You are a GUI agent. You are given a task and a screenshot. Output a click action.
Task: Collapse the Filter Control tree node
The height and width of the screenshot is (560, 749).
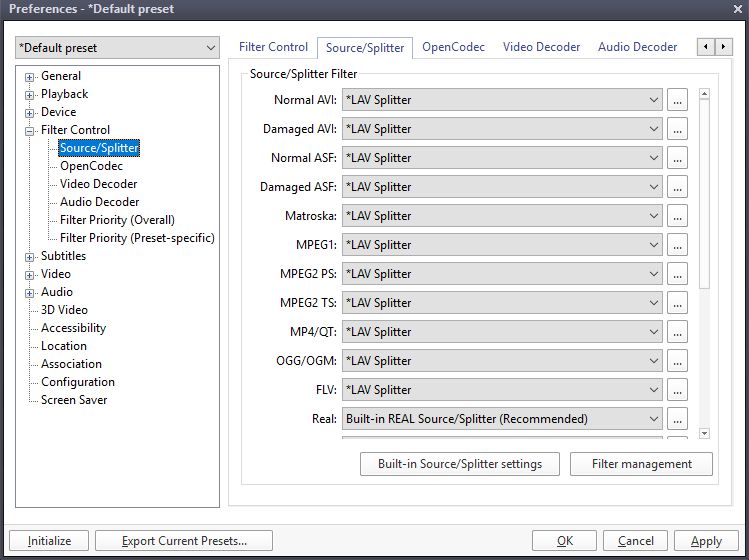(30, 131)
